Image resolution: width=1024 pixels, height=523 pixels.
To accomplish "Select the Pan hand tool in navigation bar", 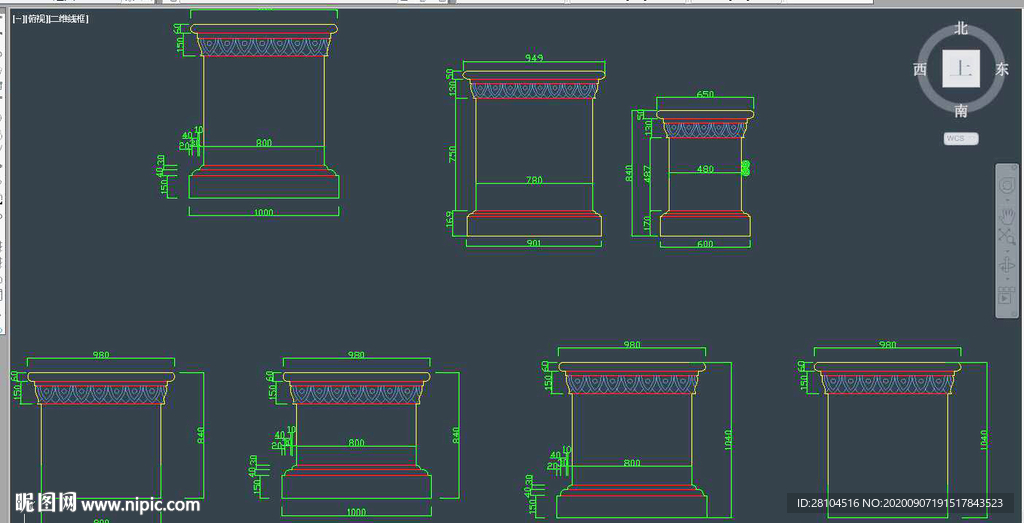I will click(x=1006, y=215).
